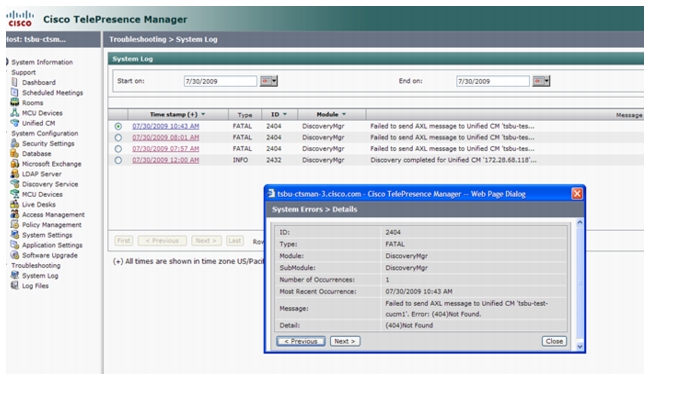This screenshot has height=393, width=681.
Task: Click the LDAP Server icon
Action: (x=15, y=174)
